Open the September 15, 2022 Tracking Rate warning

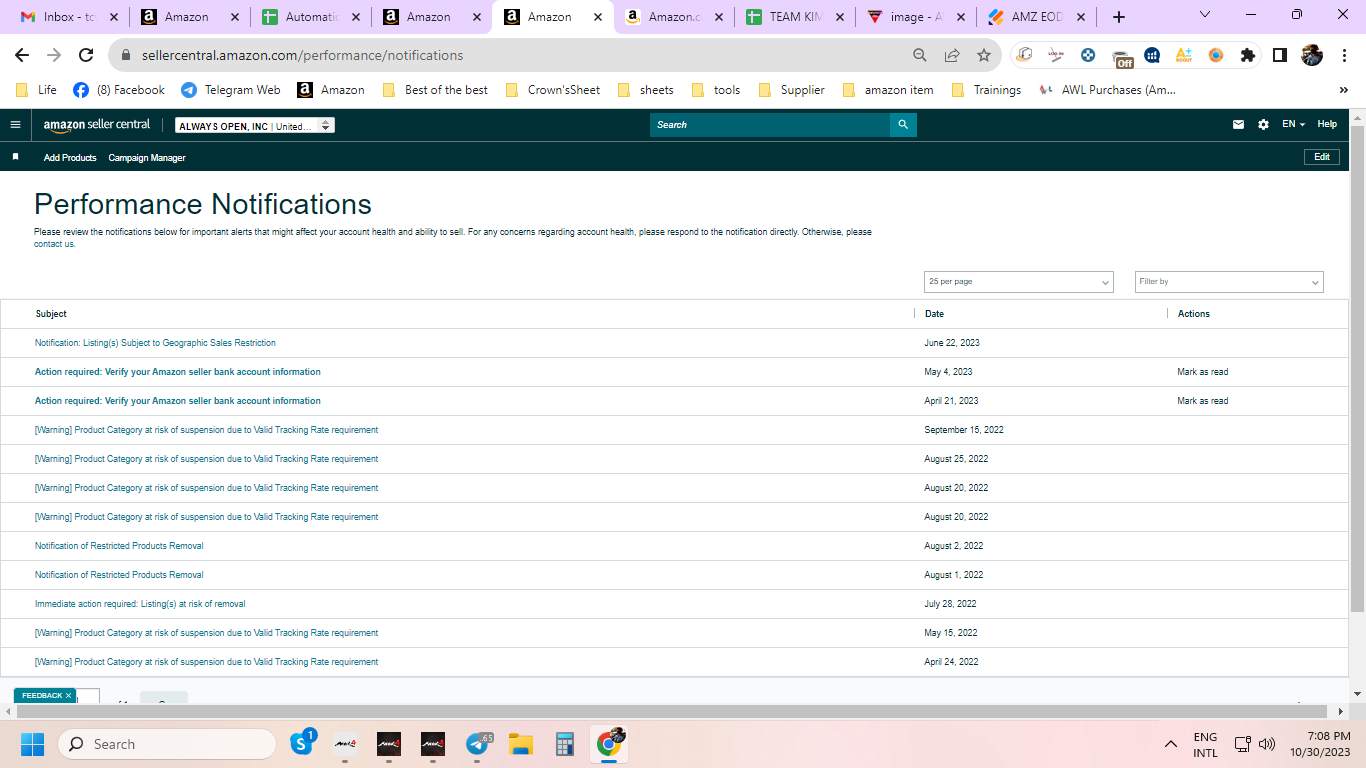click(206, 430)
